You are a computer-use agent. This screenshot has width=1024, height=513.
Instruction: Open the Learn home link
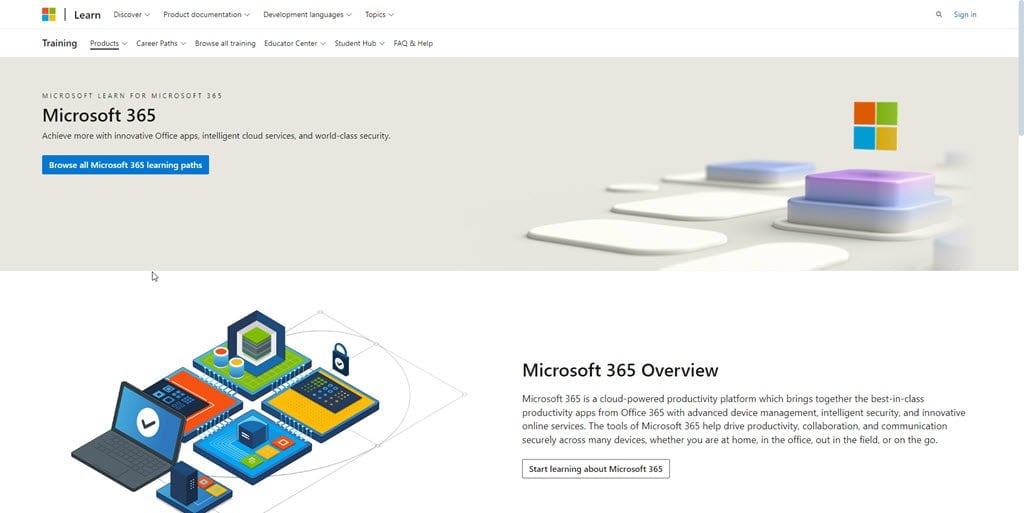click(x=88, y=15)
